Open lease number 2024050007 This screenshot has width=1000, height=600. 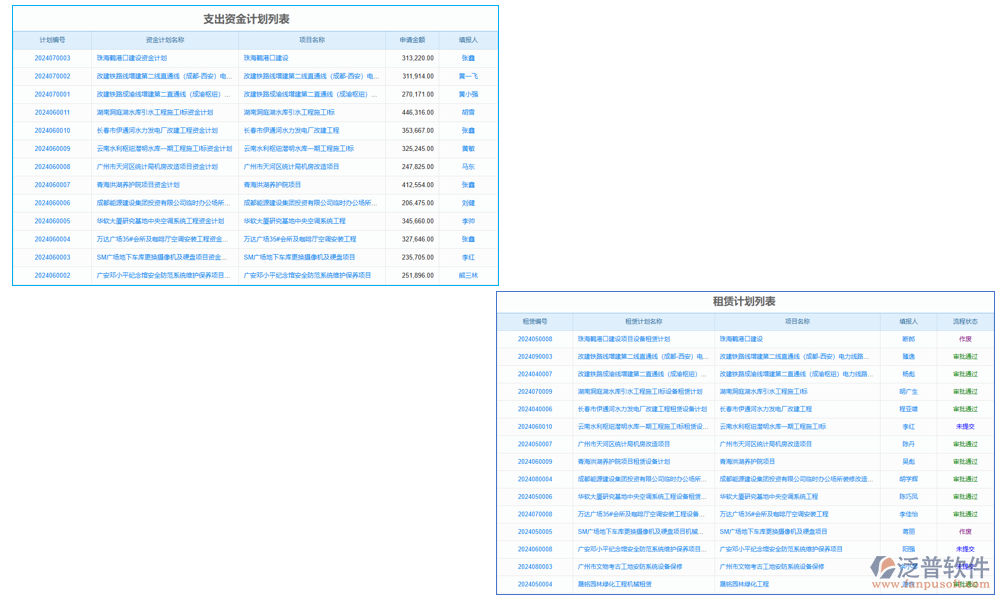pyautogui.click(x=535, y=444)
